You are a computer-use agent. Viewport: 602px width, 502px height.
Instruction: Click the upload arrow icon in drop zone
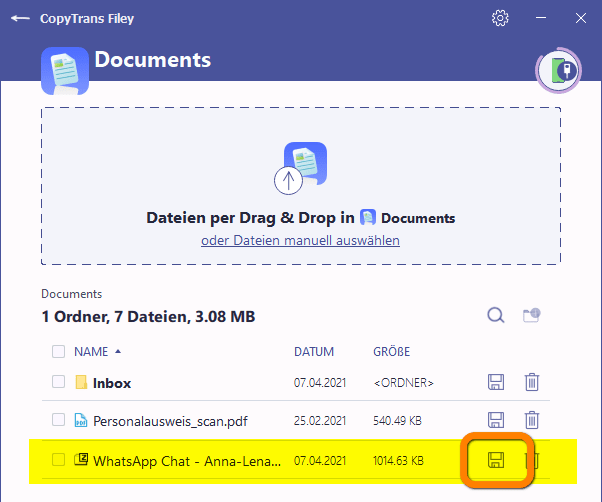(288, 180)
